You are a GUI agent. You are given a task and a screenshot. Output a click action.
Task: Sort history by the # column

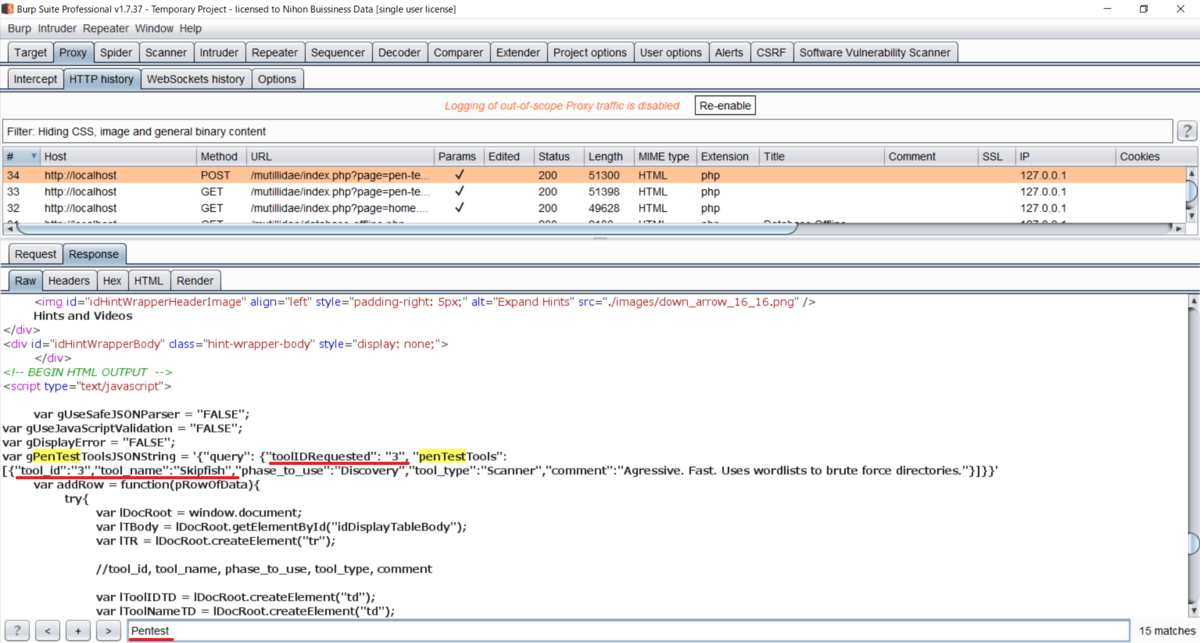coord(21,156)
